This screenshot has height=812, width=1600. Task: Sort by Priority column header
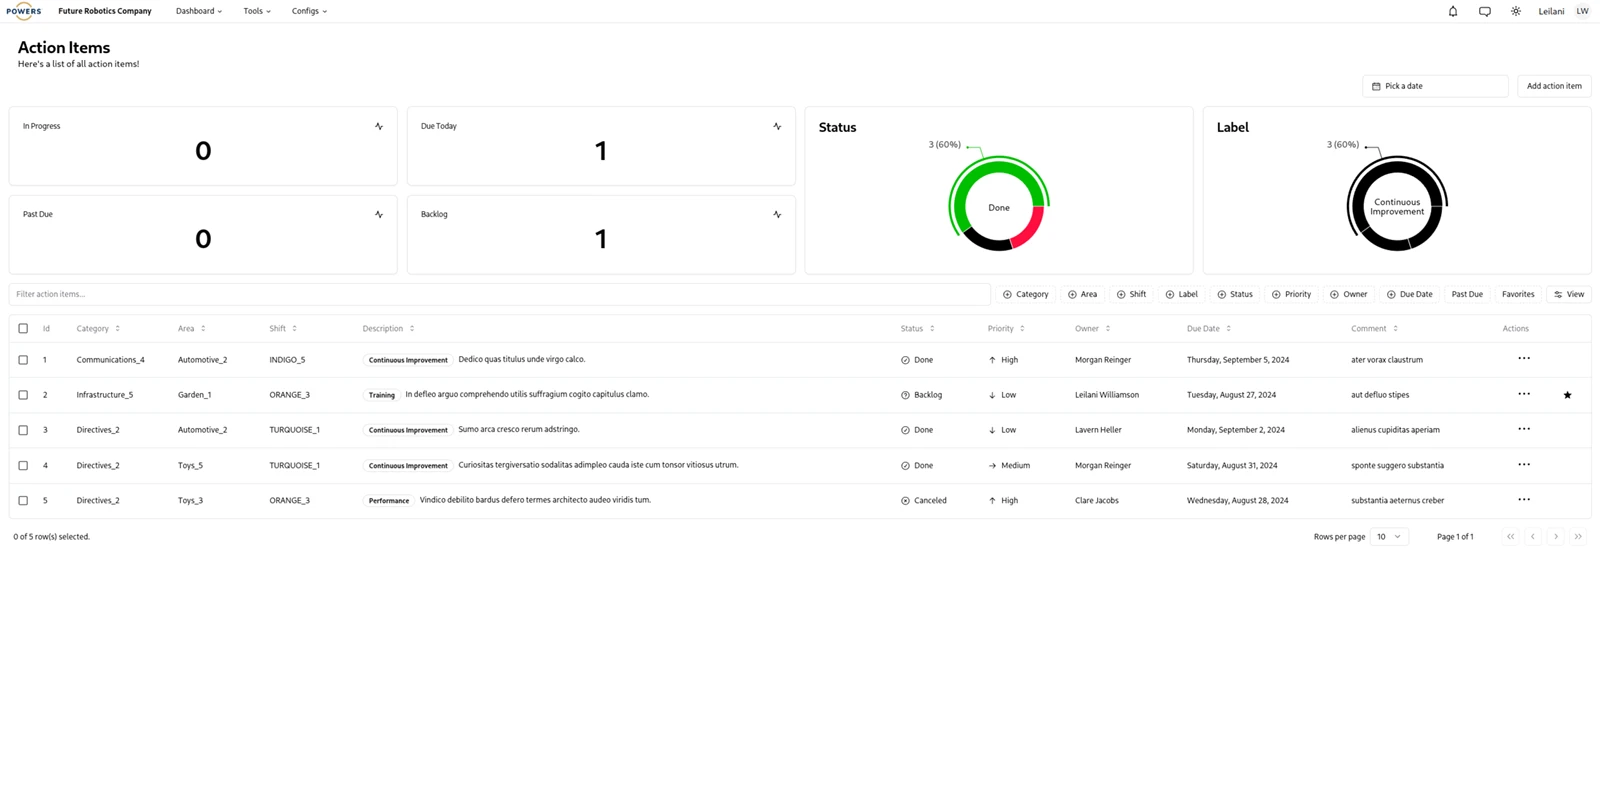click(1006, 328)
